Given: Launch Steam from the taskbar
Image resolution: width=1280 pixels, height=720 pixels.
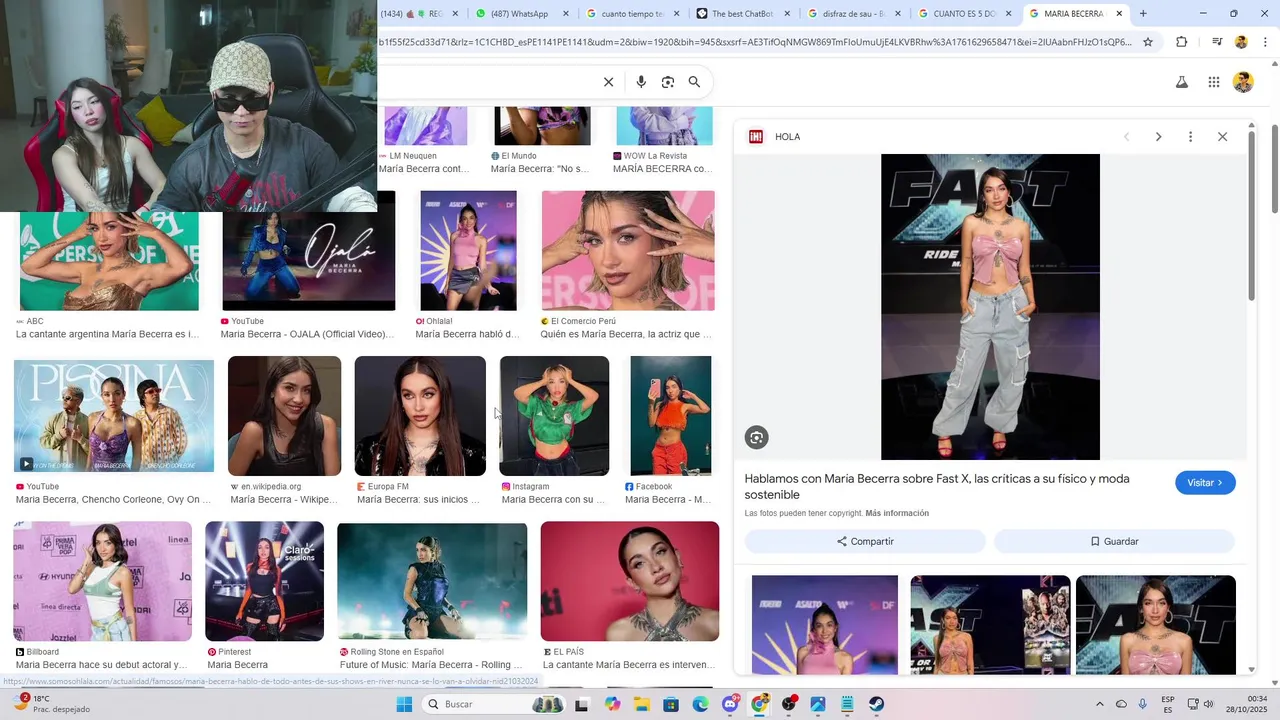Looking at the screenshot, I should coord(876,704).
